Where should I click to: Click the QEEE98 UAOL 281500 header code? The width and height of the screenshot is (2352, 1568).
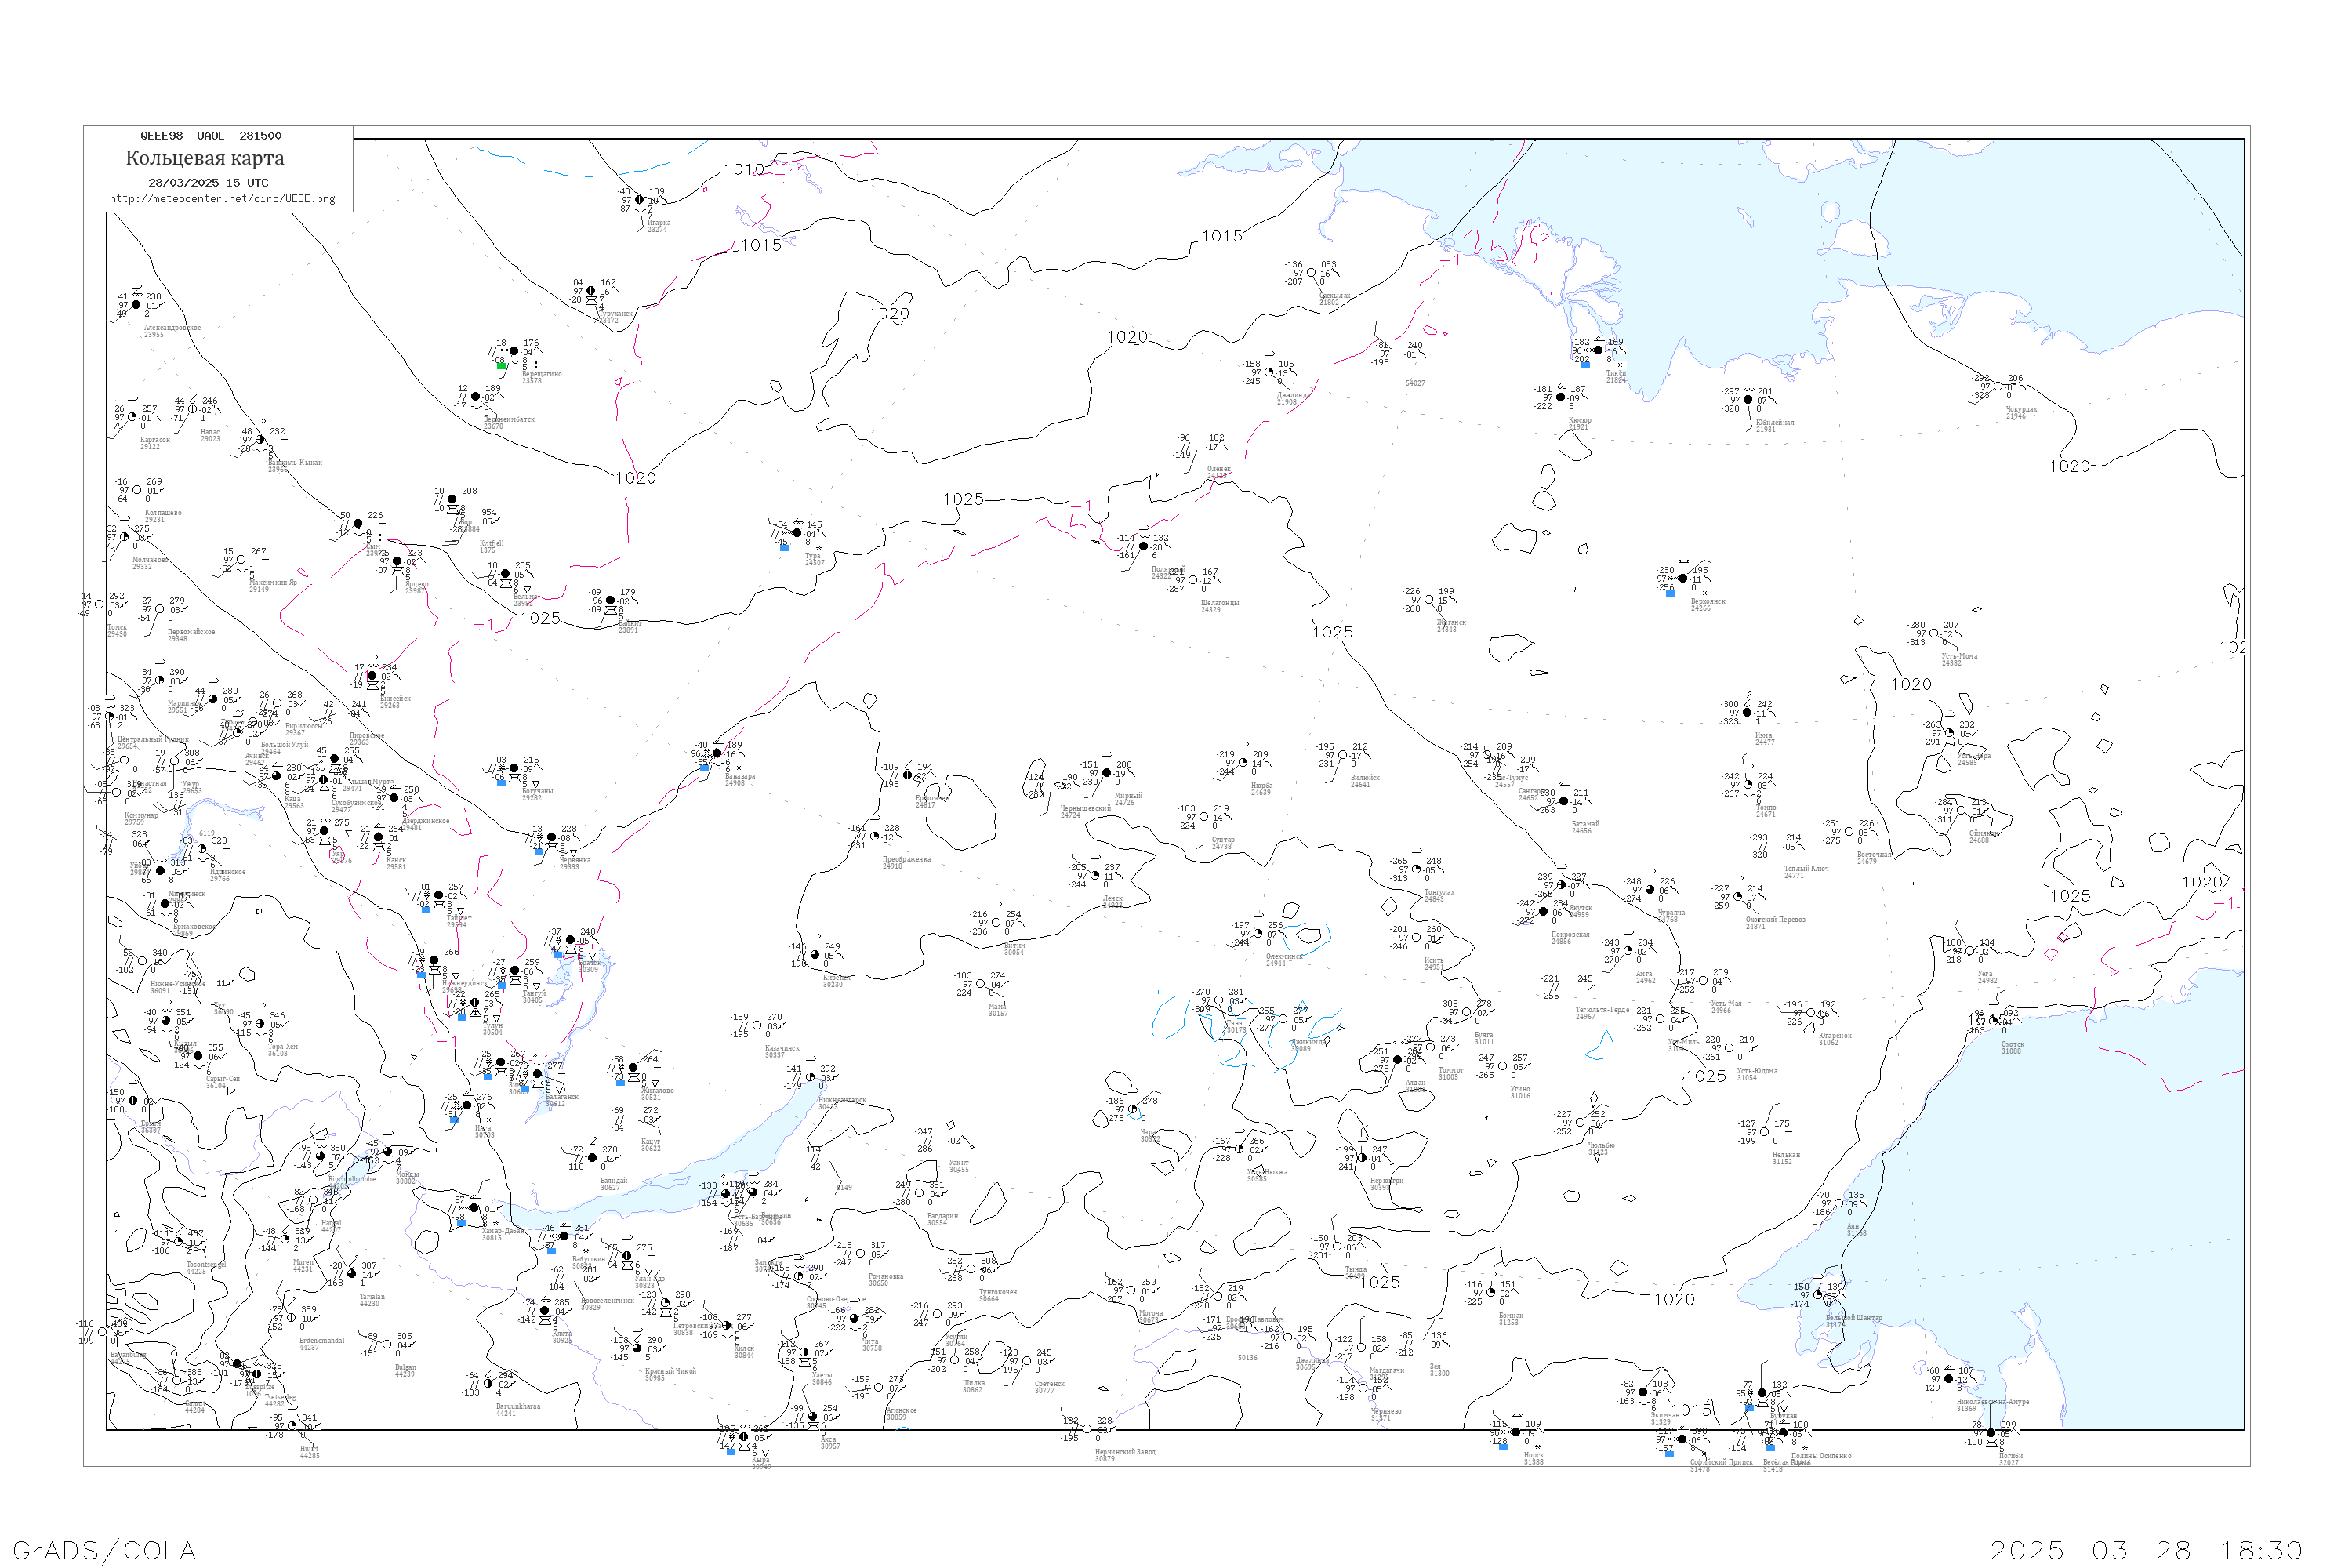(x=210, y=136)
